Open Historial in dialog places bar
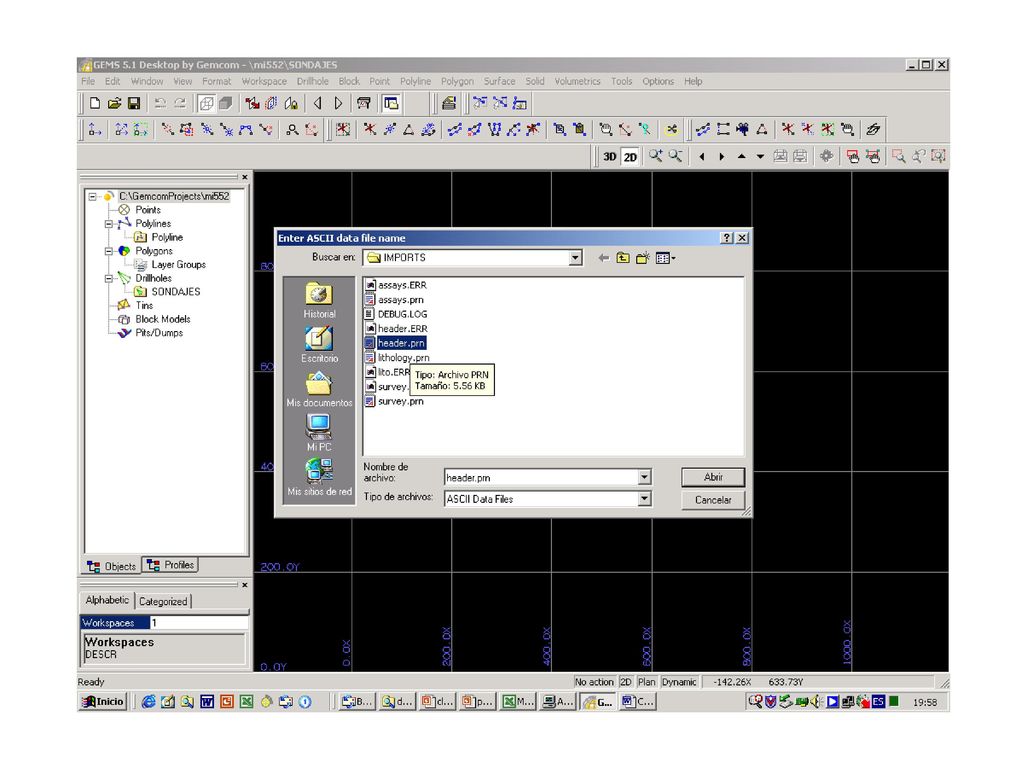Screen dimensions: 1024x768 click(x=319, y=300)
